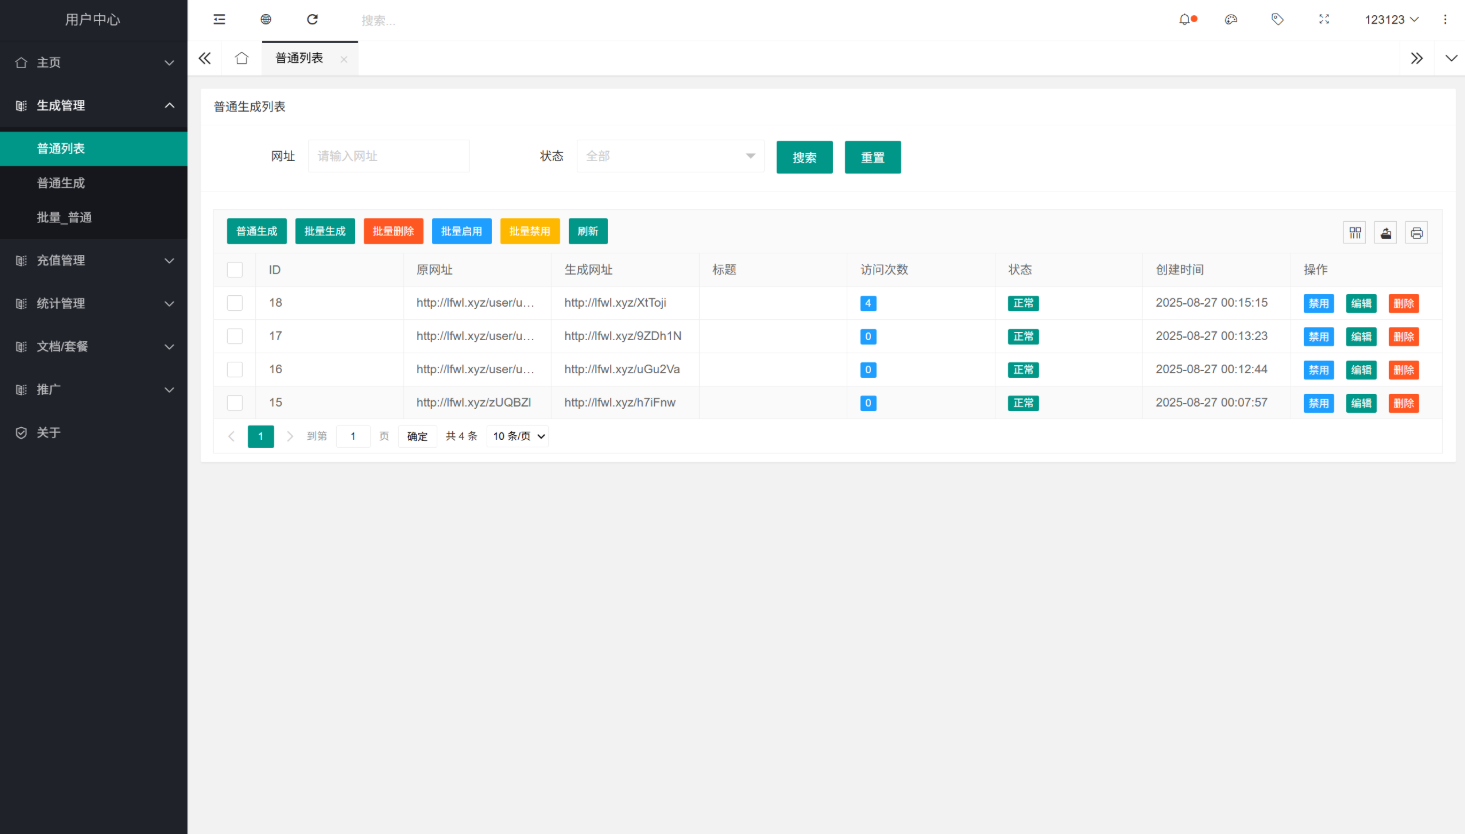
Task: Click the export table icon
Action: pos(1386,233)
